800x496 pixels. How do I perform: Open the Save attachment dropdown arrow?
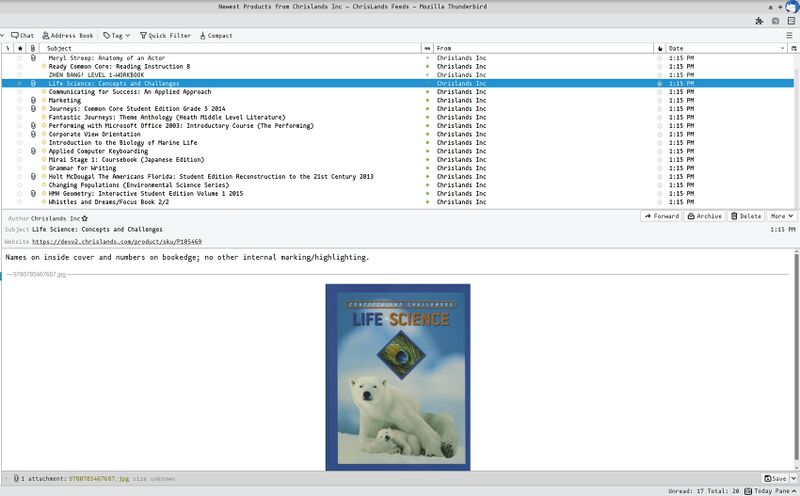(793, 479)
